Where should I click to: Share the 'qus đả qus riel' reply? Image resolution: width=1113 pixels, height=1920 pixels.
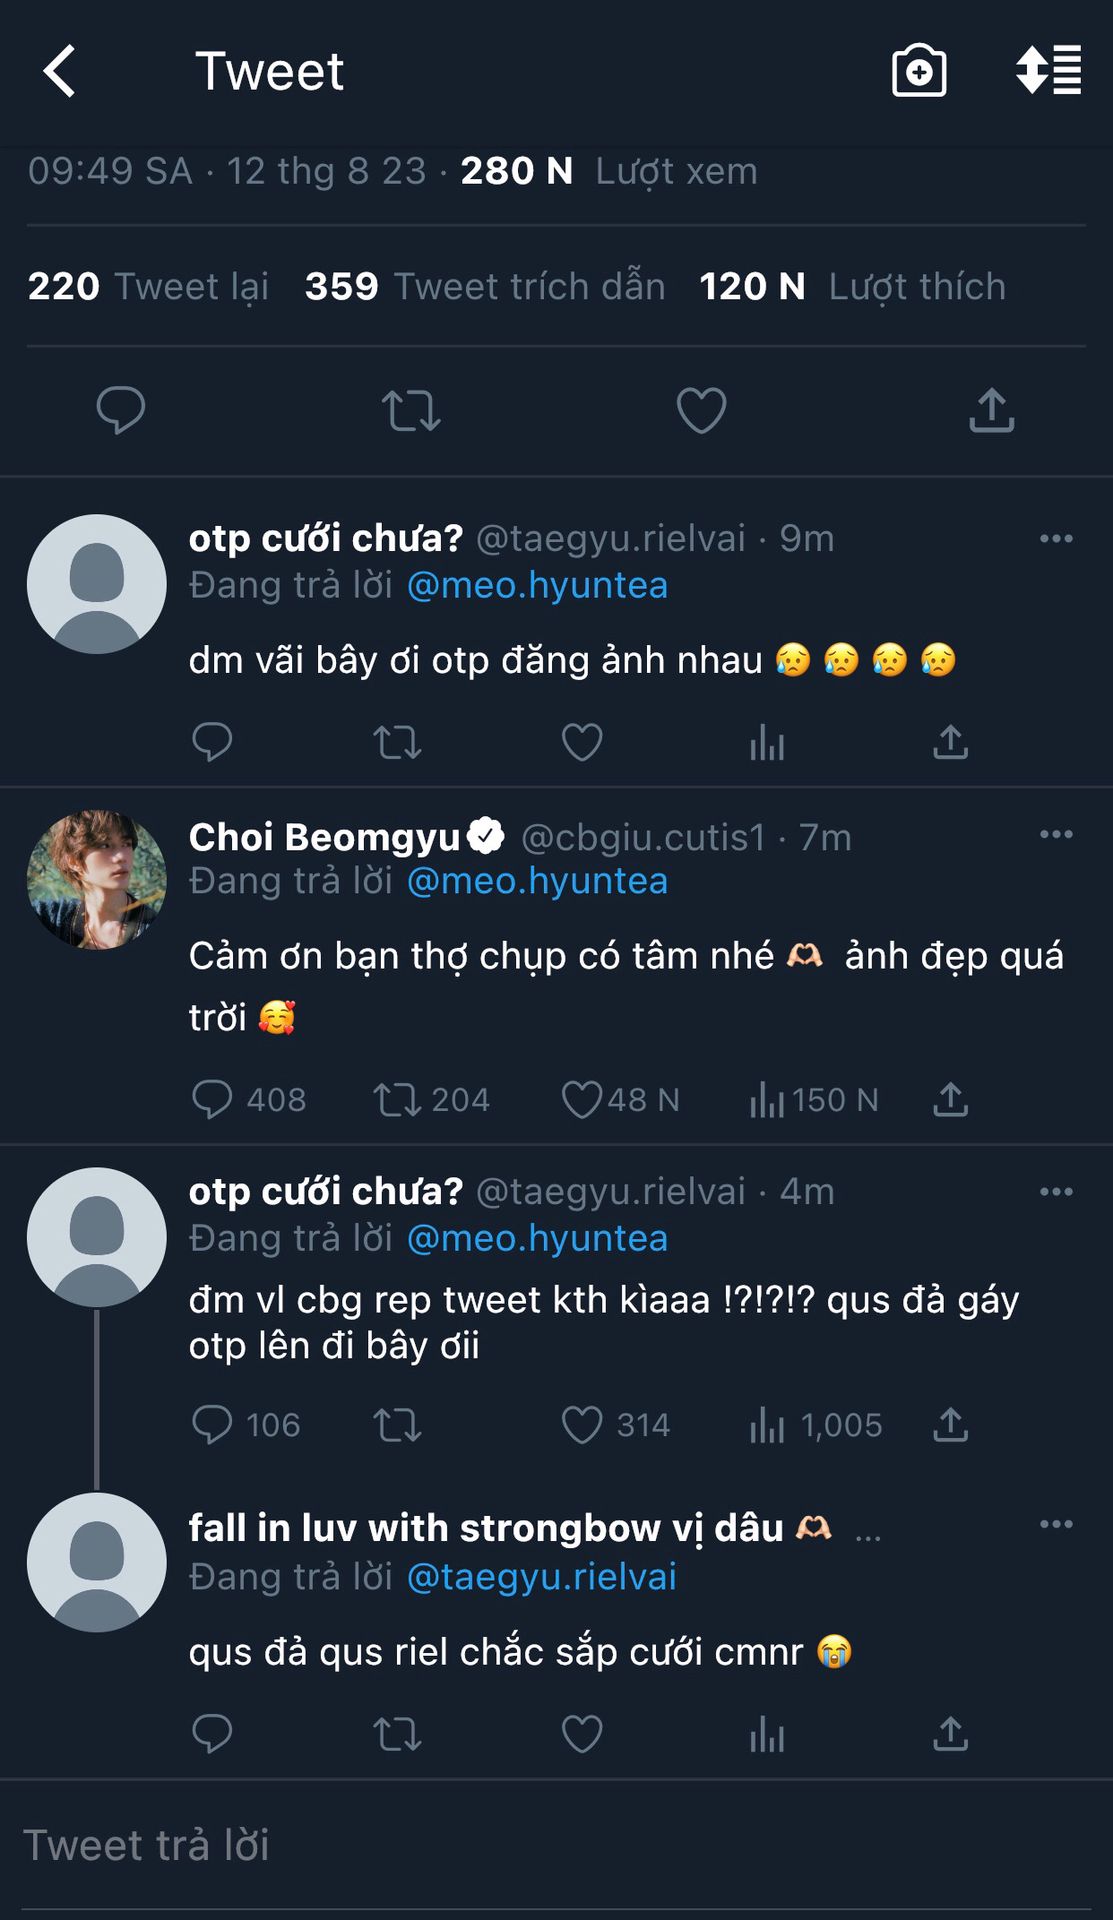click(x=950, y=1734)
